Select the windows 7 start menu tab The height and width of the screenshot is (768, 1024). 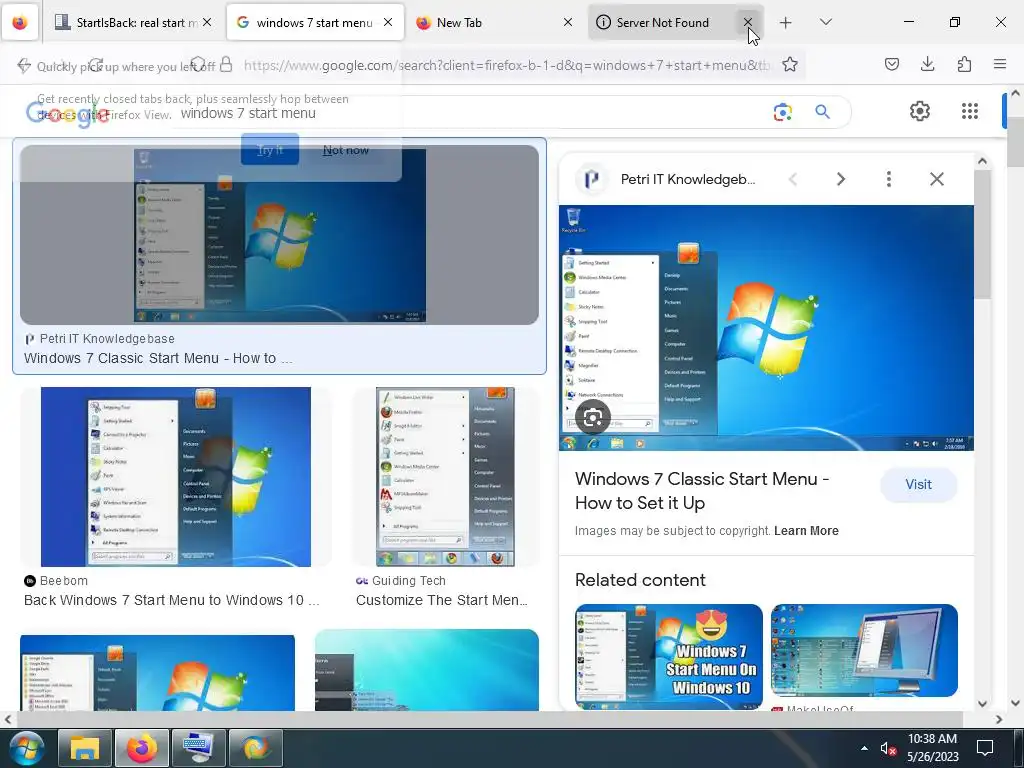pyautogui.click(x=315, y=22)
